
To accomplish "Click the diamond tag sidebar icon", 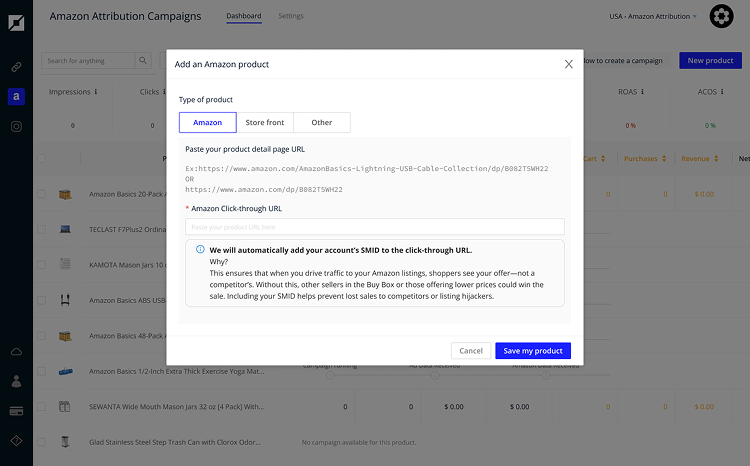I will click(16, 441).
